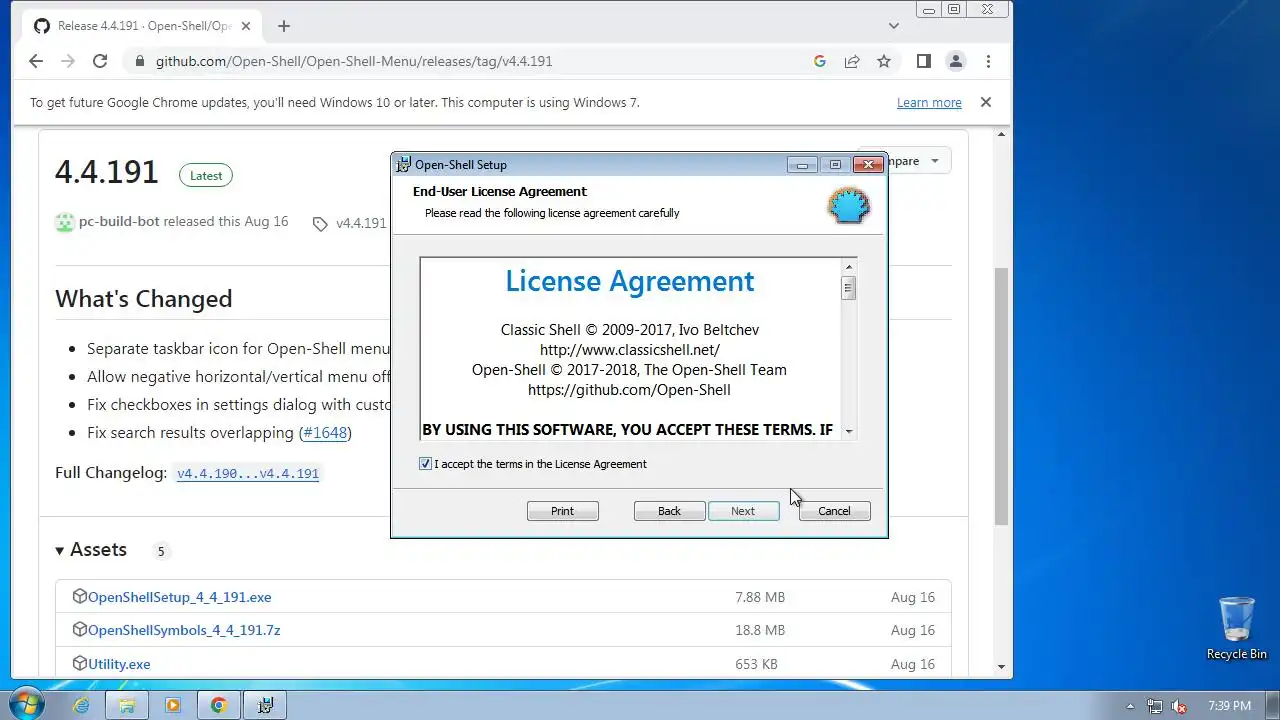This screenshot has height=720, width=1280.
Task: Collapse the Assets section
Action: click(x=91, y=550)
